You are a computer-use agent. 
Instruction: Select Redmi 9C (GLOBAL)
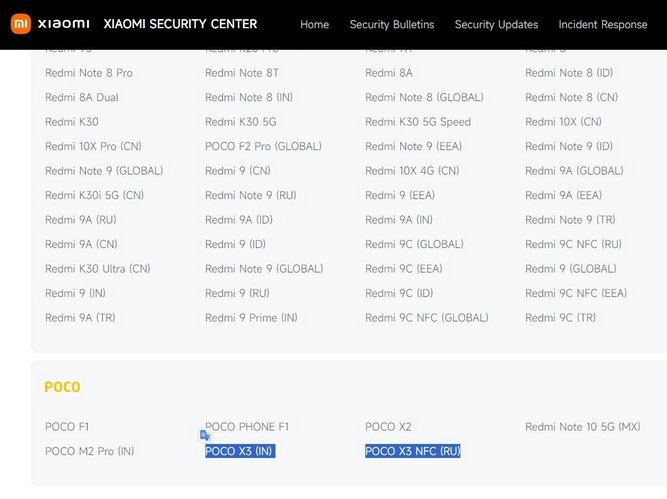pyautogui.click(x=414, y=244)
